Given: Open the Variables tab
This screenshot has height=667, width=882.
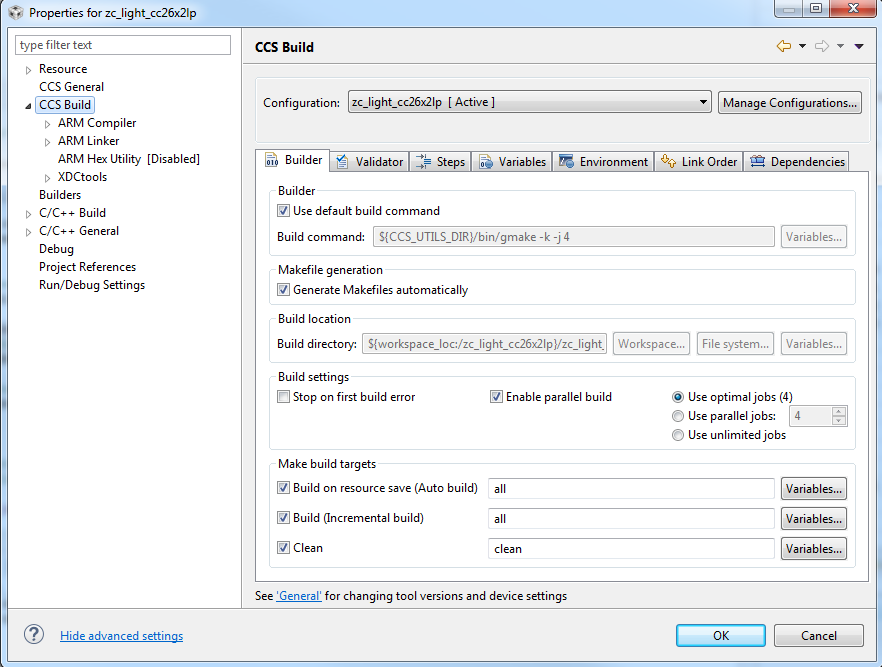Looking at the screenshot, I should pyautogui.click(x=512, y=162).
